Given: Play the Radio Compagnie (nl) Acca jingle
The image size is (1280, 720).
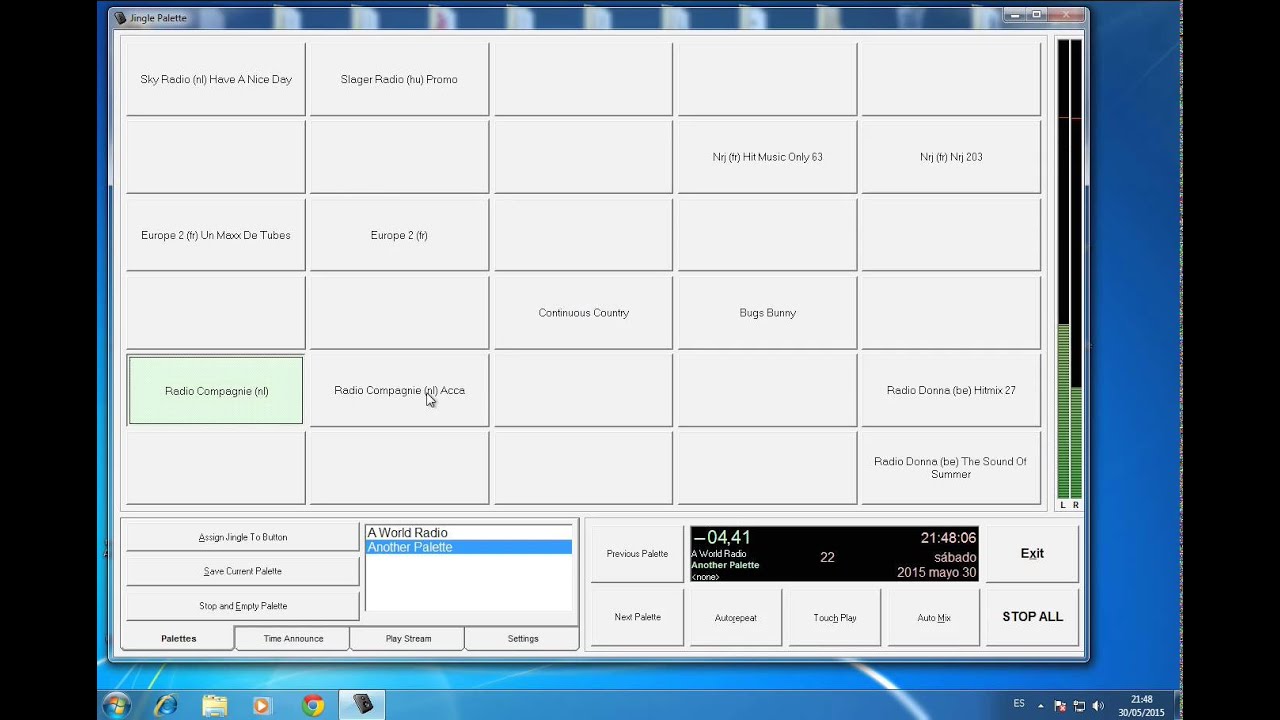Looking at the screenshot, I should pos(399,391).
